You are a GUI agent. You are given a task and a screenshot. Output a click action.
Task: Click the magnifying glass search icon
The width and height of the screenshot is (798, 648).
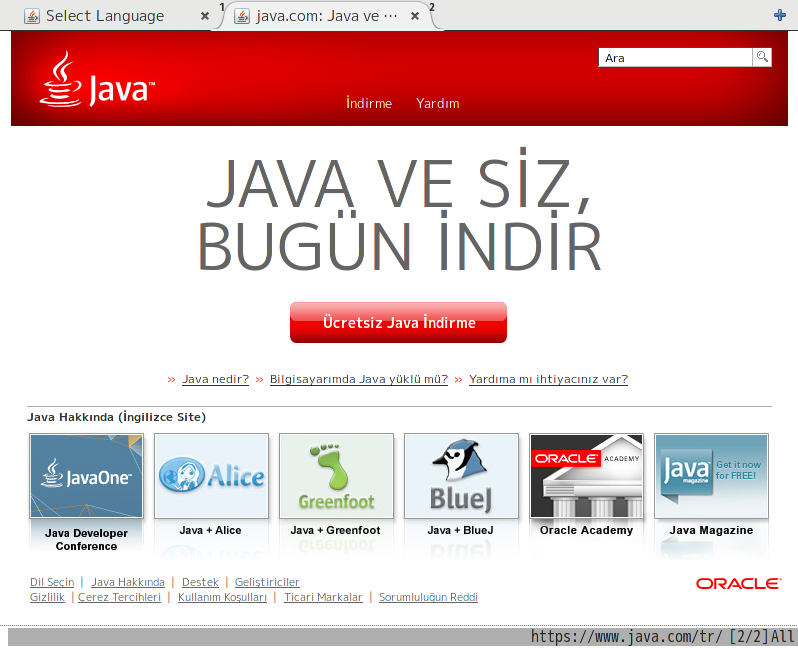[x=762, y=57]
